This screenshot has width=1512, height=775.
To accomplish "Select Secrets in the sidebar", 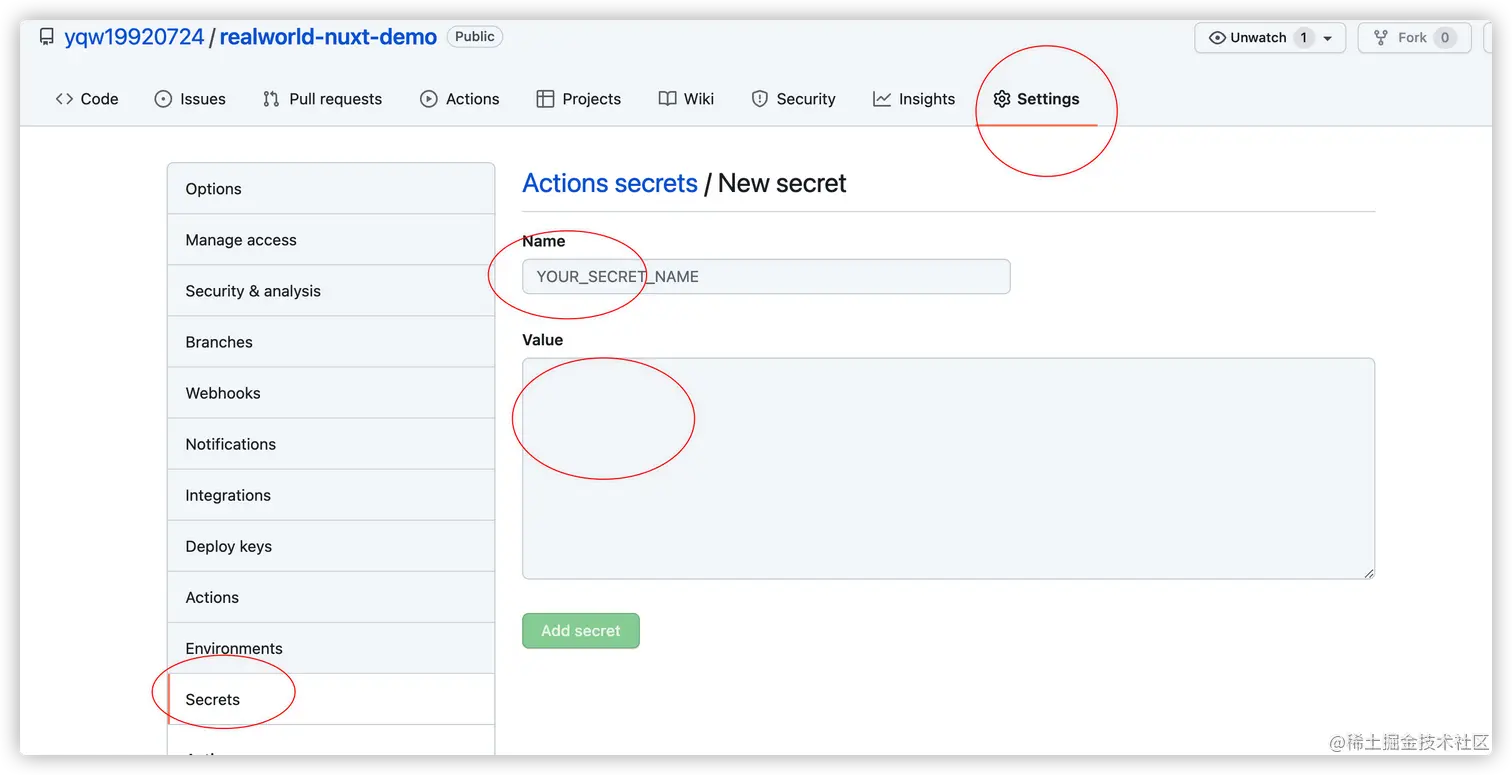I will [331, 699].
